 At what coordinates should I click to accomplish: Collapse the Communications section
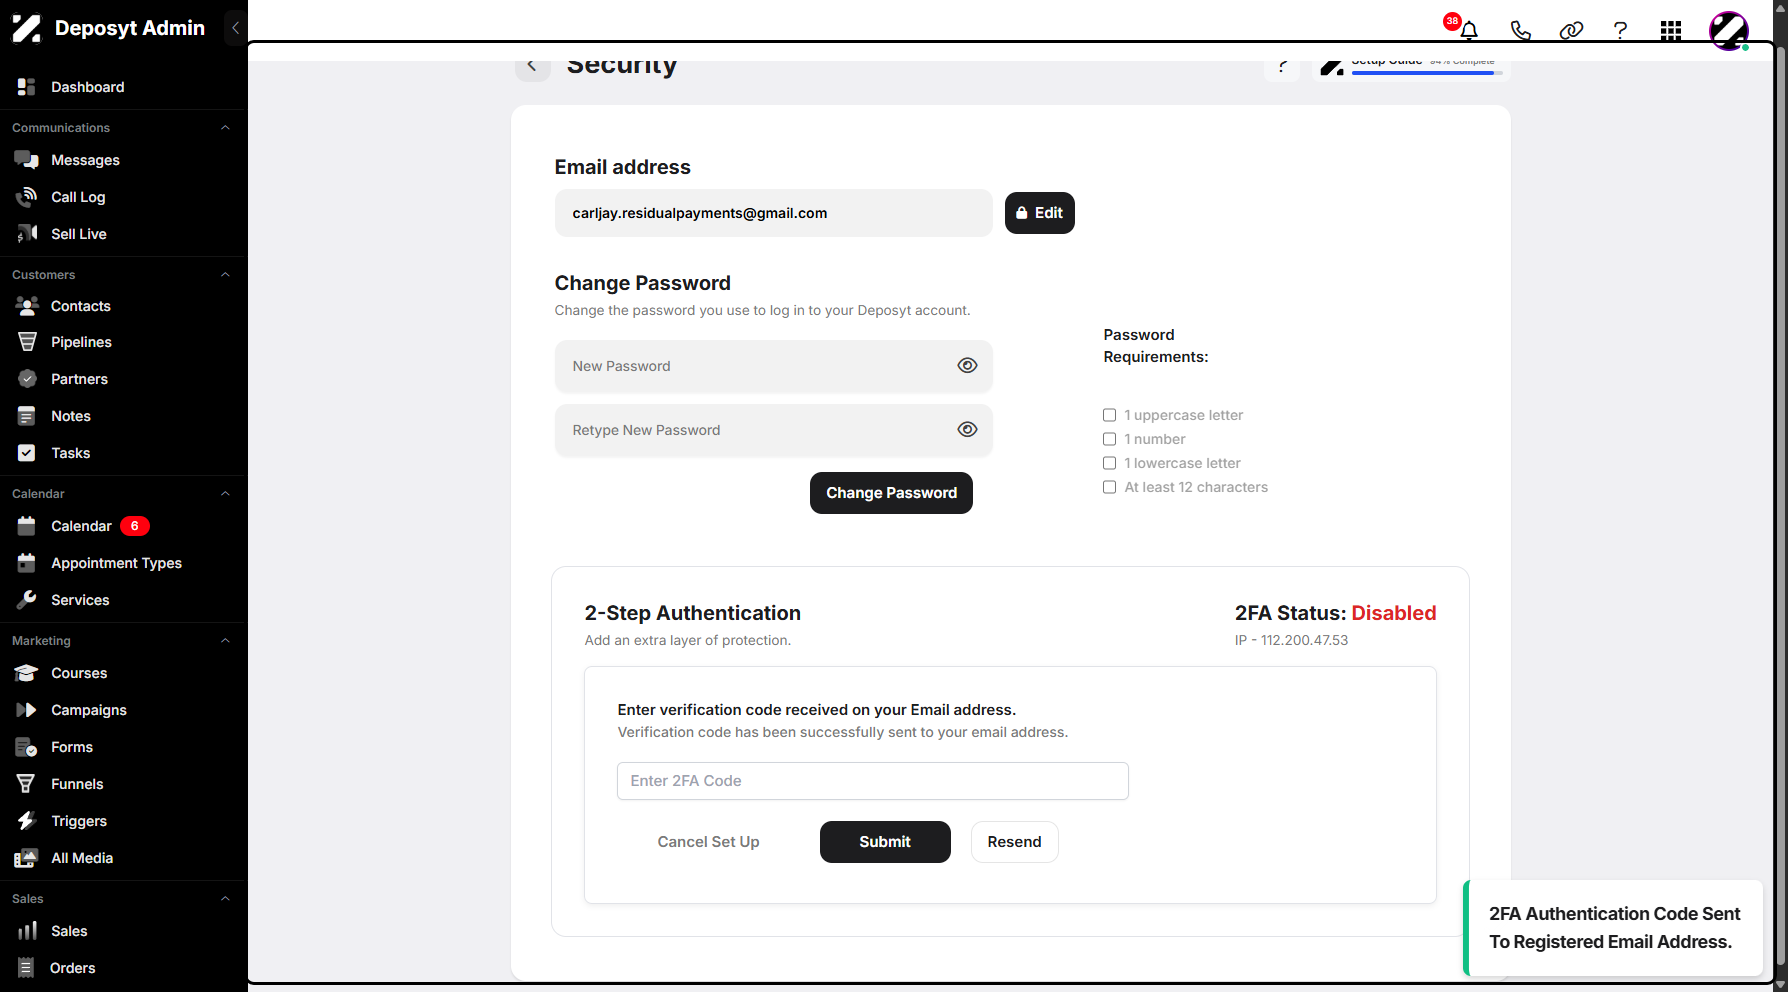click(225, 128)
